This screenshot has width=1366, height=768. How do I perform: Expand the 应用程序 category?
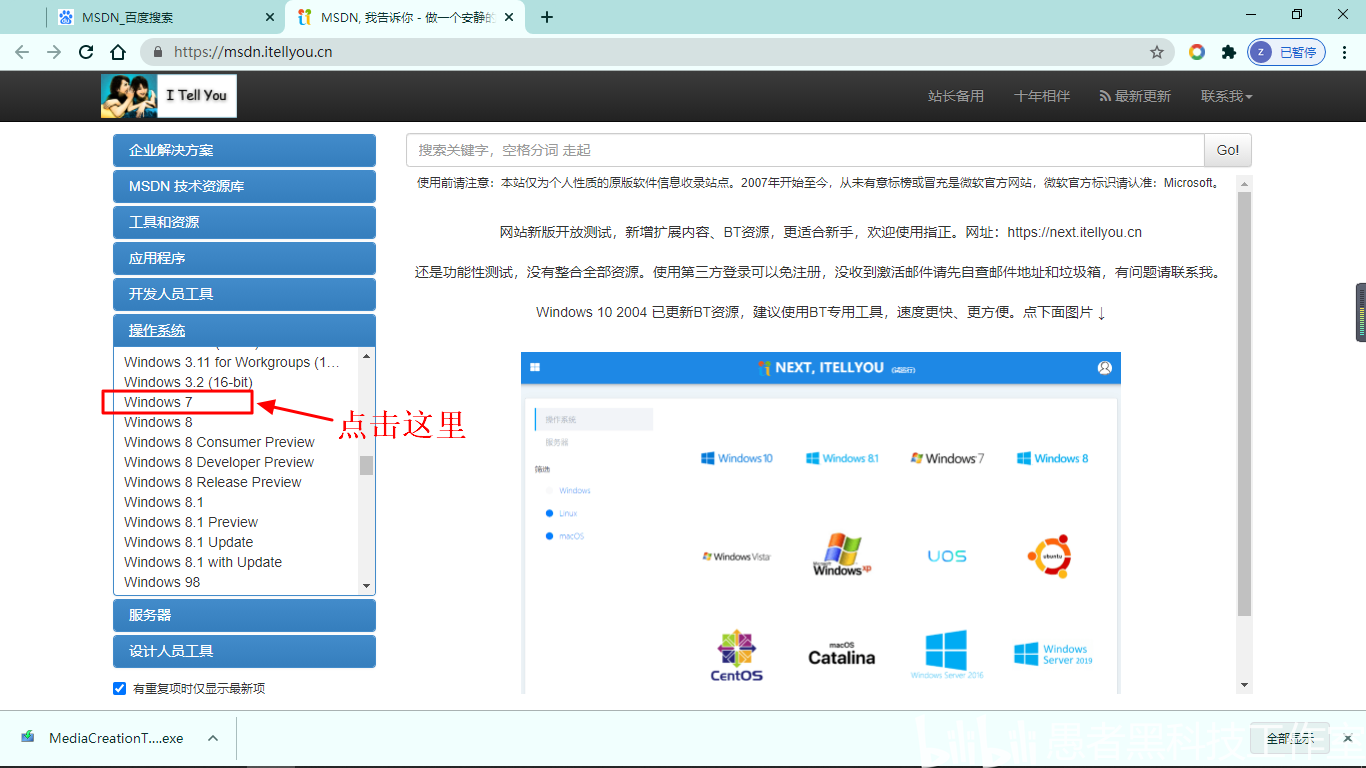[244, 258]
